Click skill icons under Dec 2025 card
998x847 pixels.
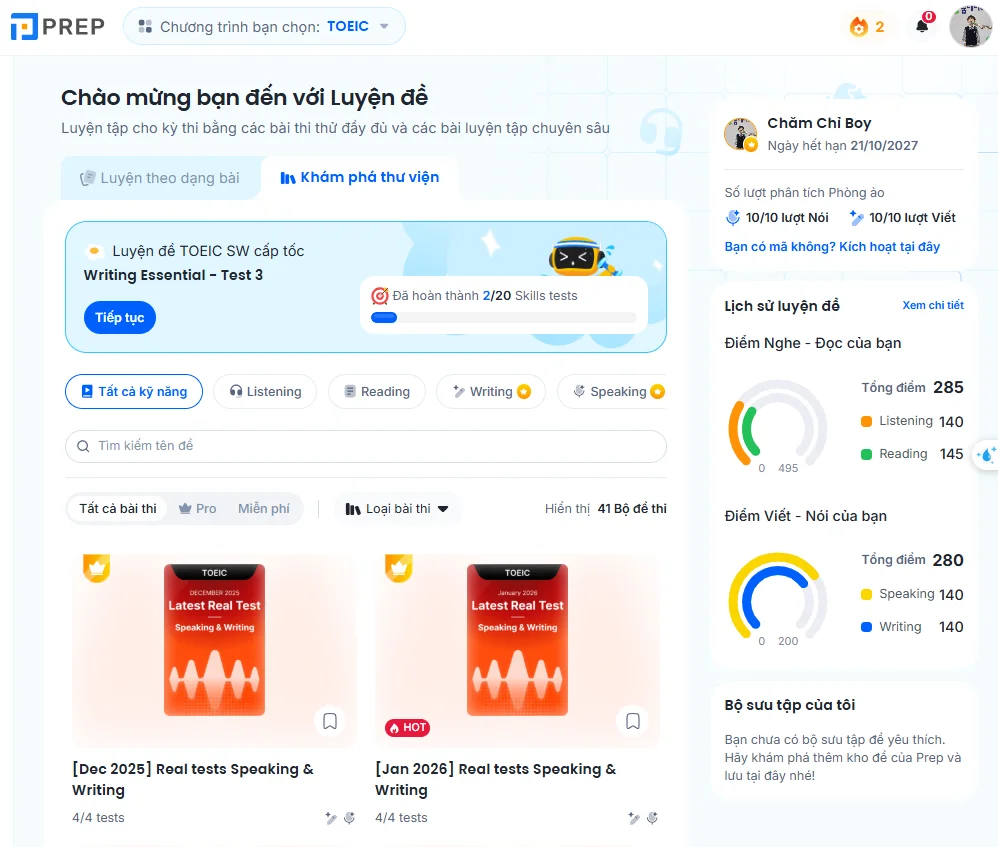click(340, 818)
